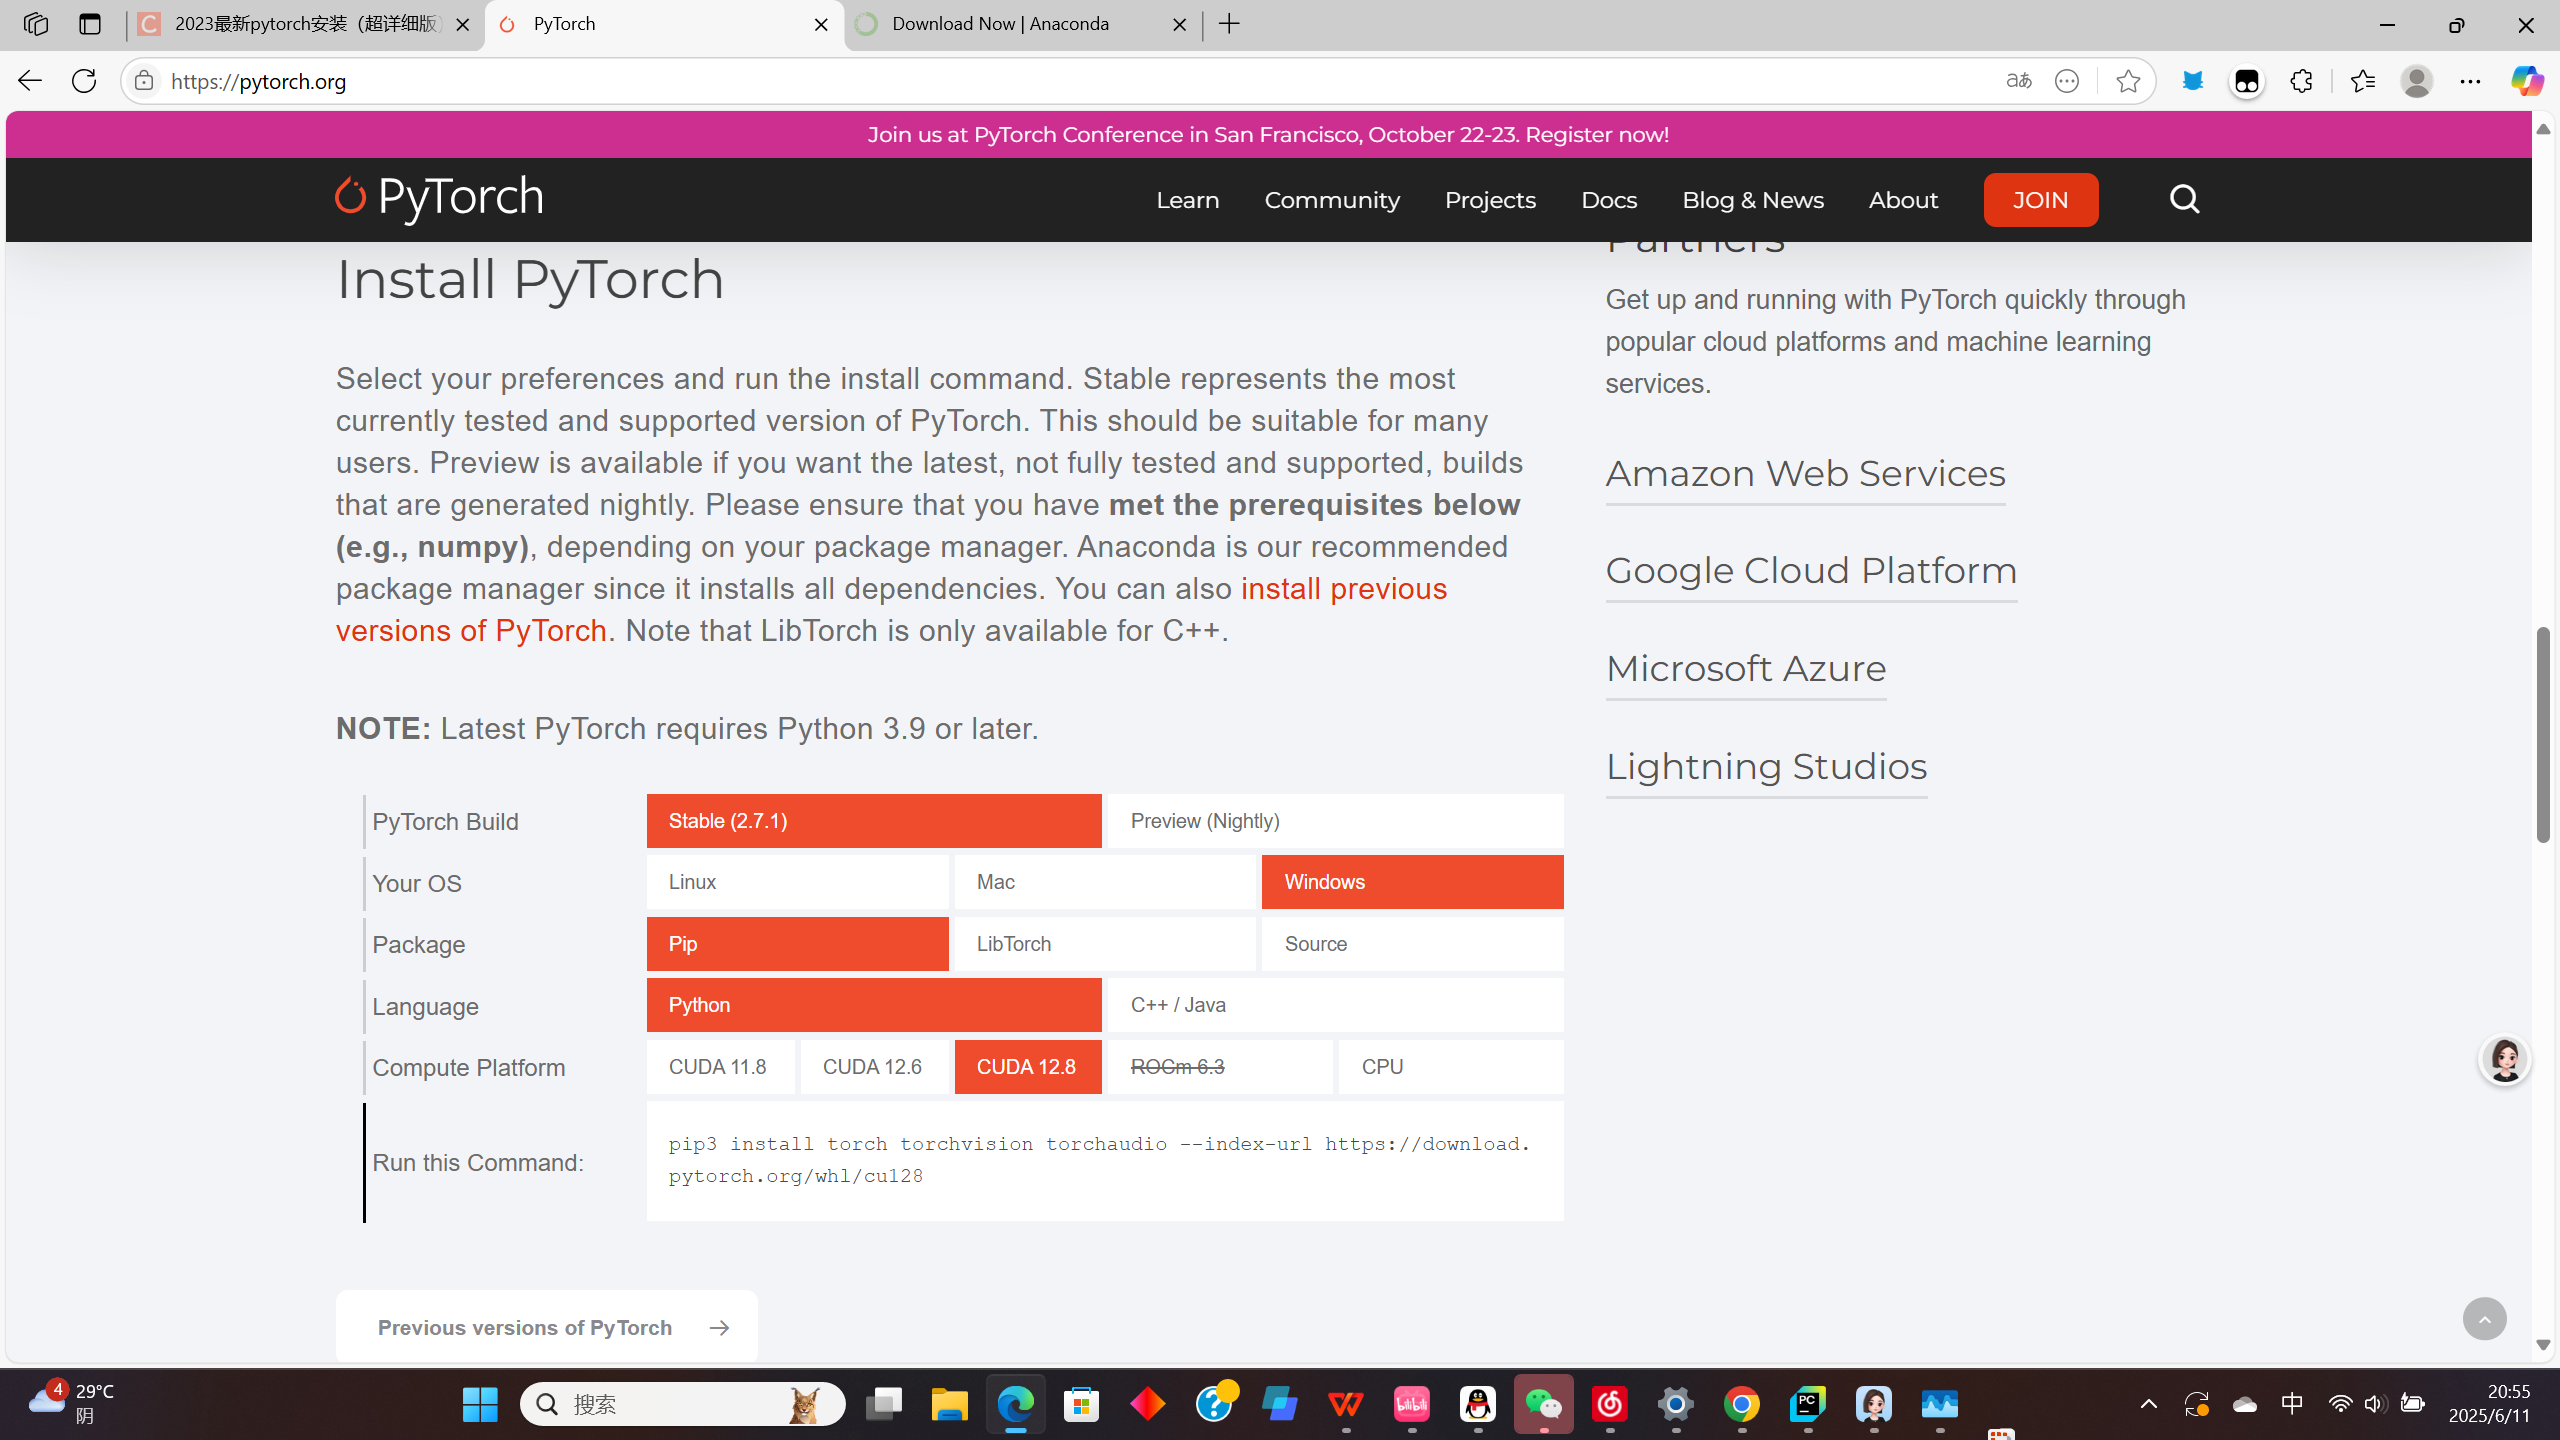Open the About nav menu
This screenshot has width=2560, height=1440.
click(x=1903, y=200)
